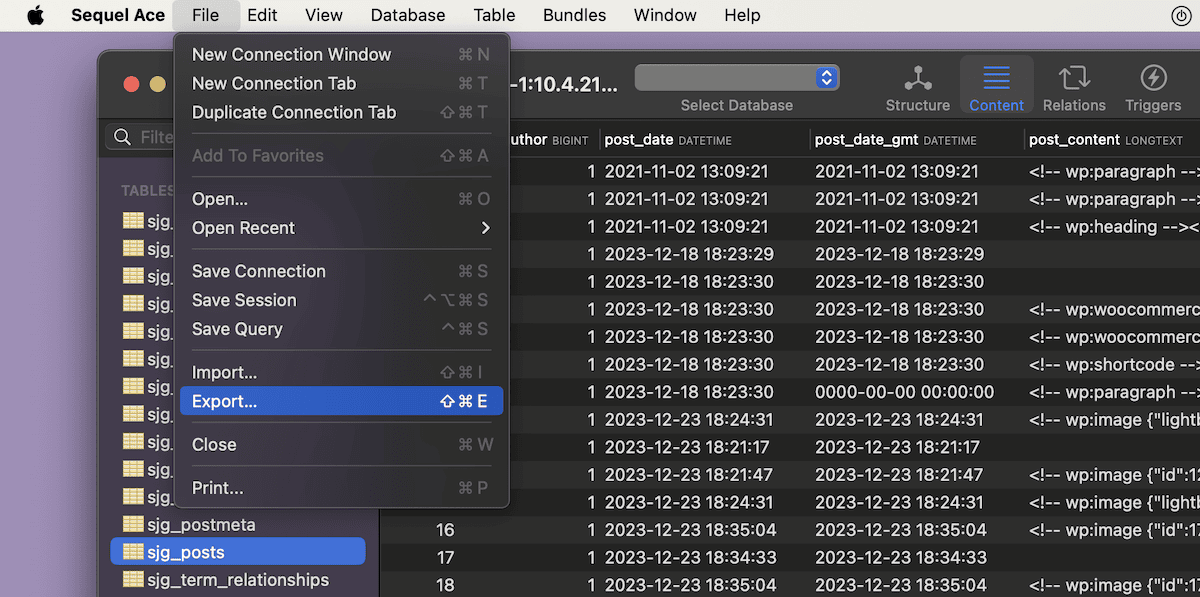Choose Save Query
The width and height of the screenshot is (1200, 597).
pos(341,329)
